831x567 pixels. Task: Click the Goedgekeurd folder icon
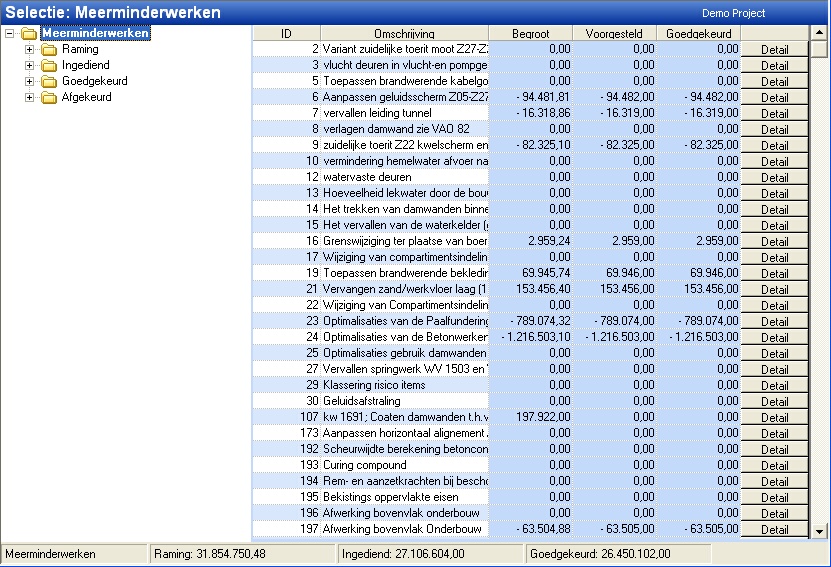click(49, 82)
